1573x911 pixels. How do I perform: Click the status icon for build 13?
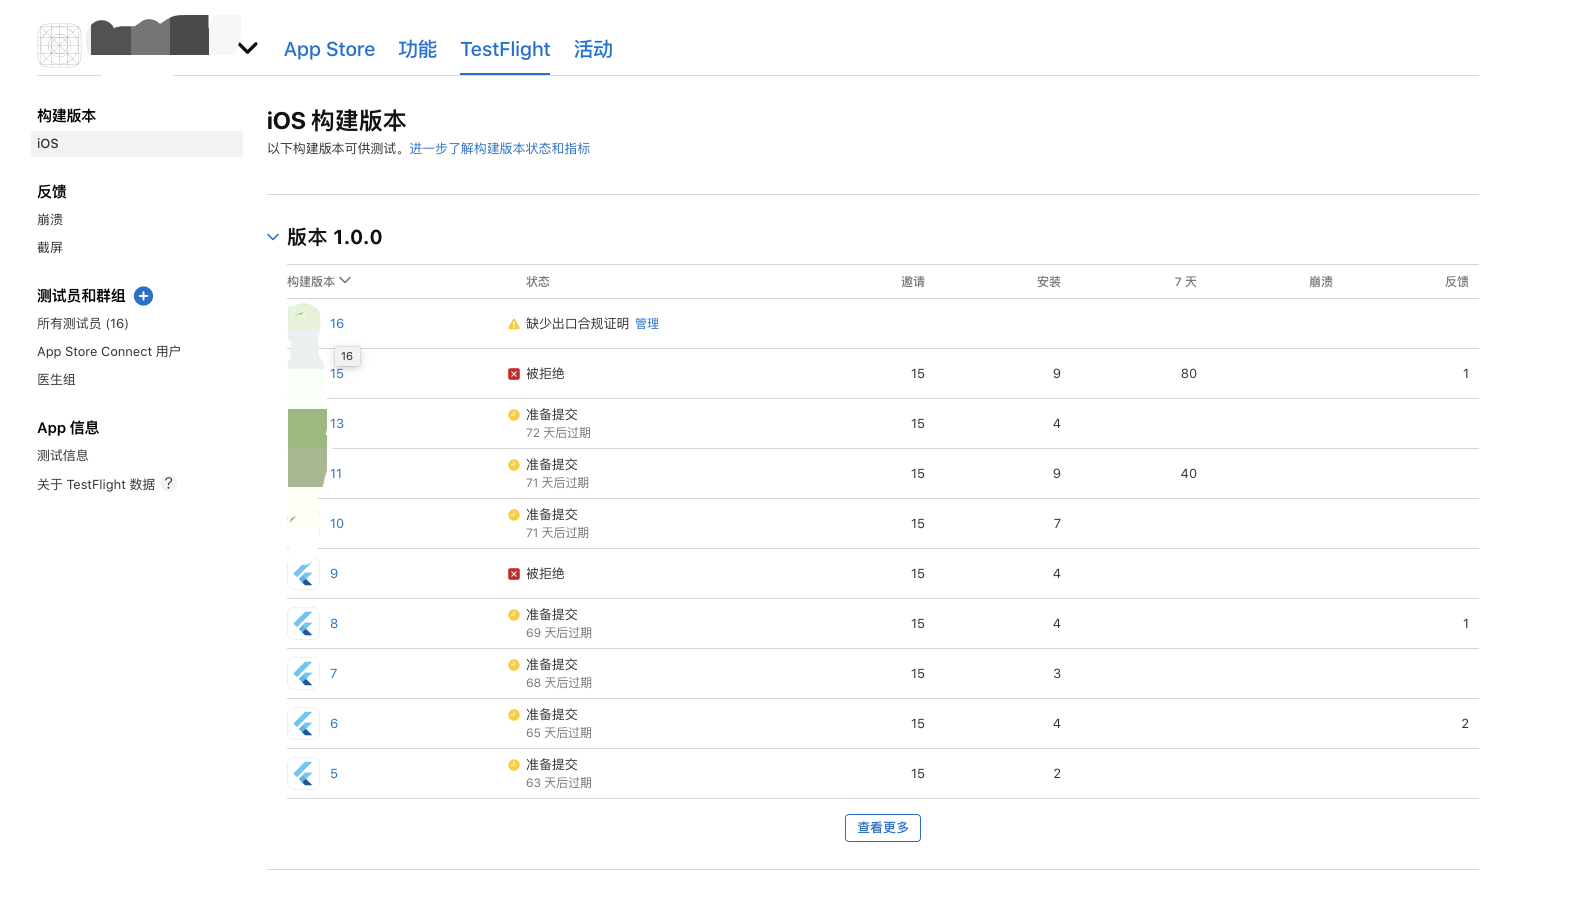point(514,415)
